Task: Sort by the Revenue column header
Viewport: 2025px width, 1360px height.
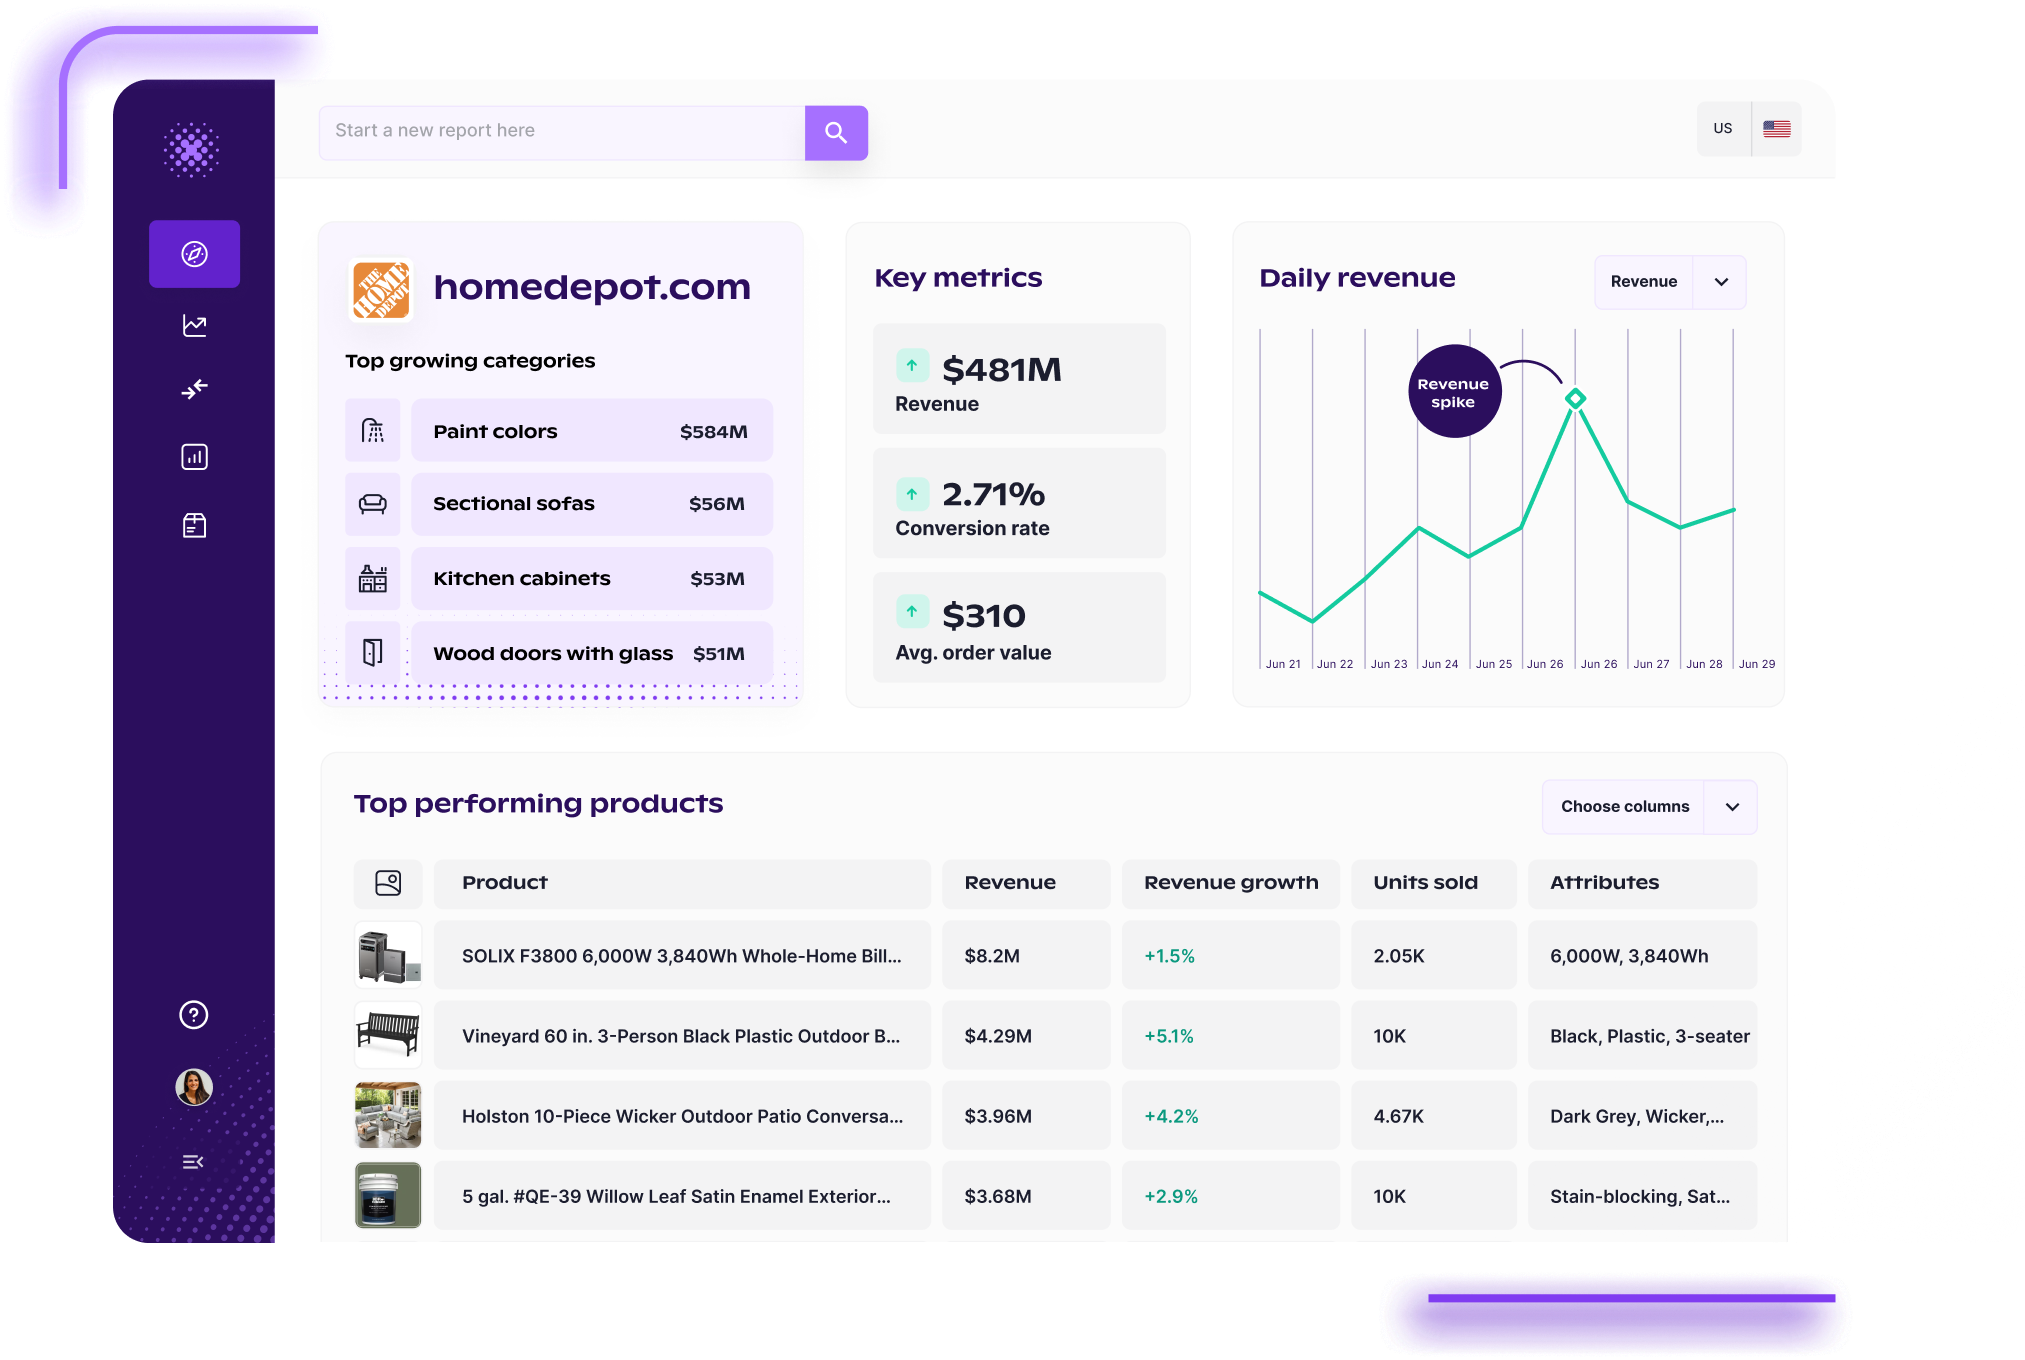Action: 1026,883
